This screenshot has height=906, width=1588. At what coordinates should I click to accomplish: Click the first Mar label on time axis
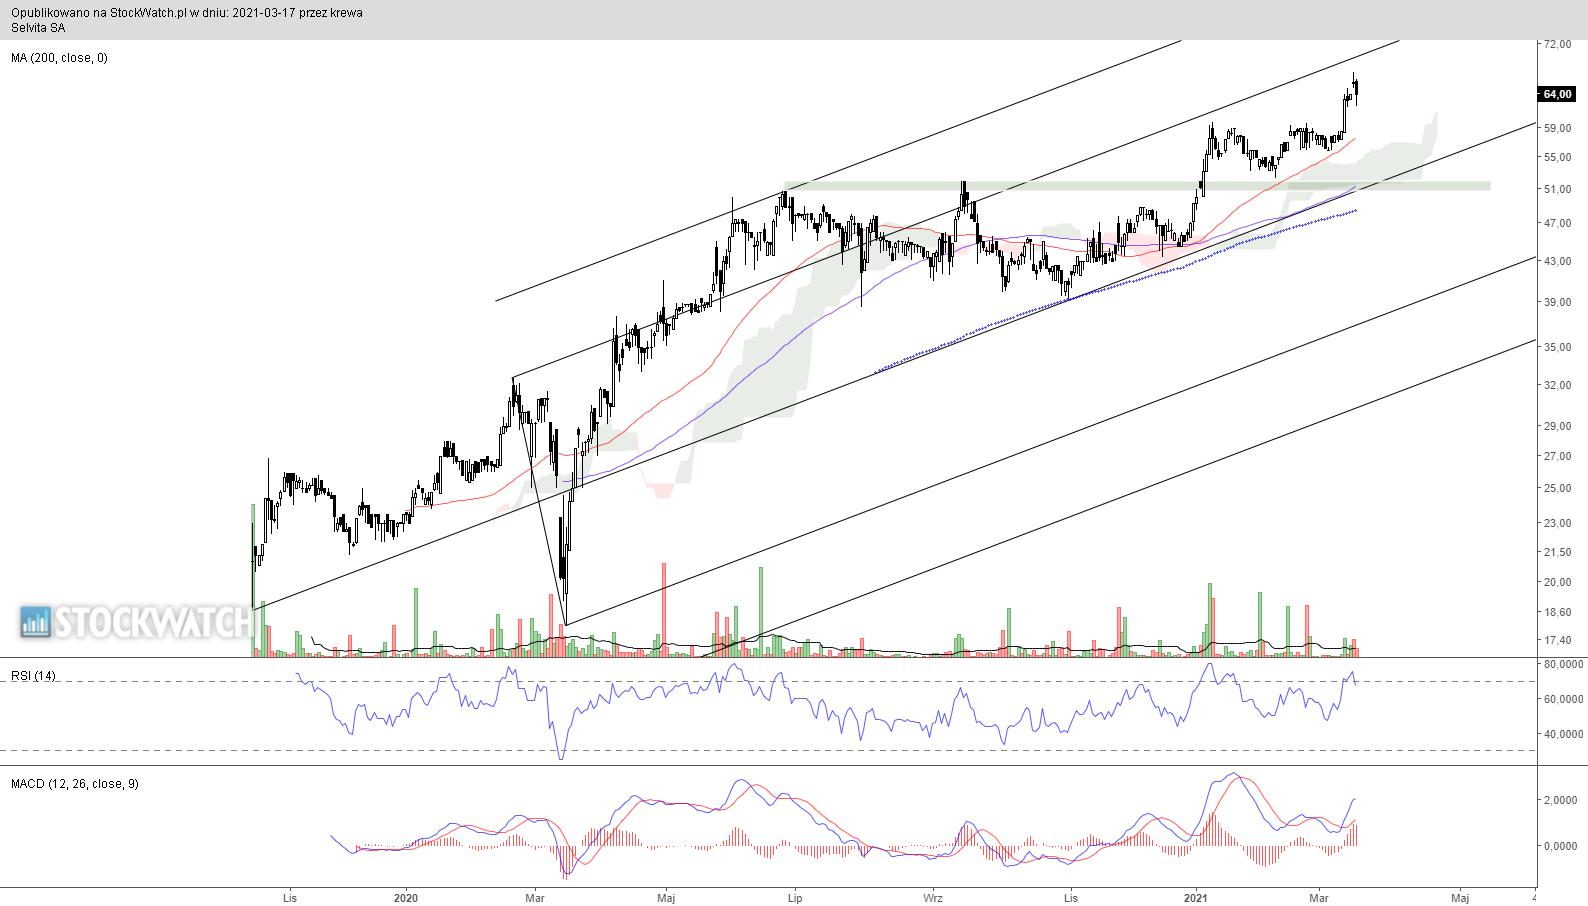coord(534,897)
